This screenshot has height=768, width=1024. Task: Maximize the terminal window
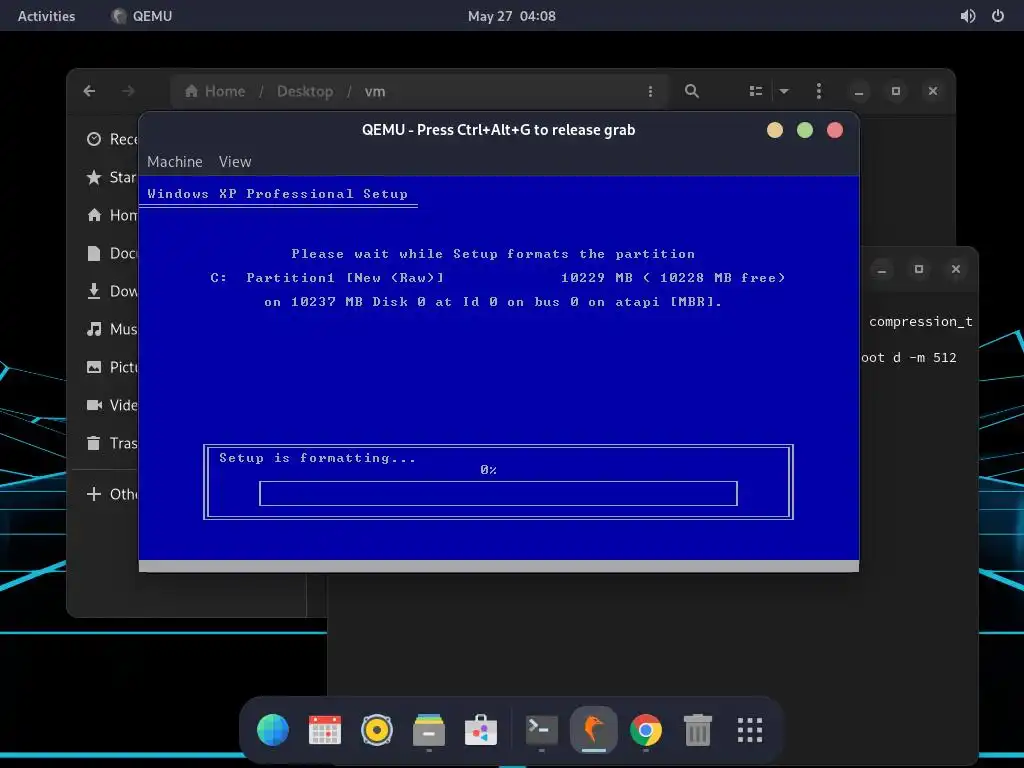[919, 269]
